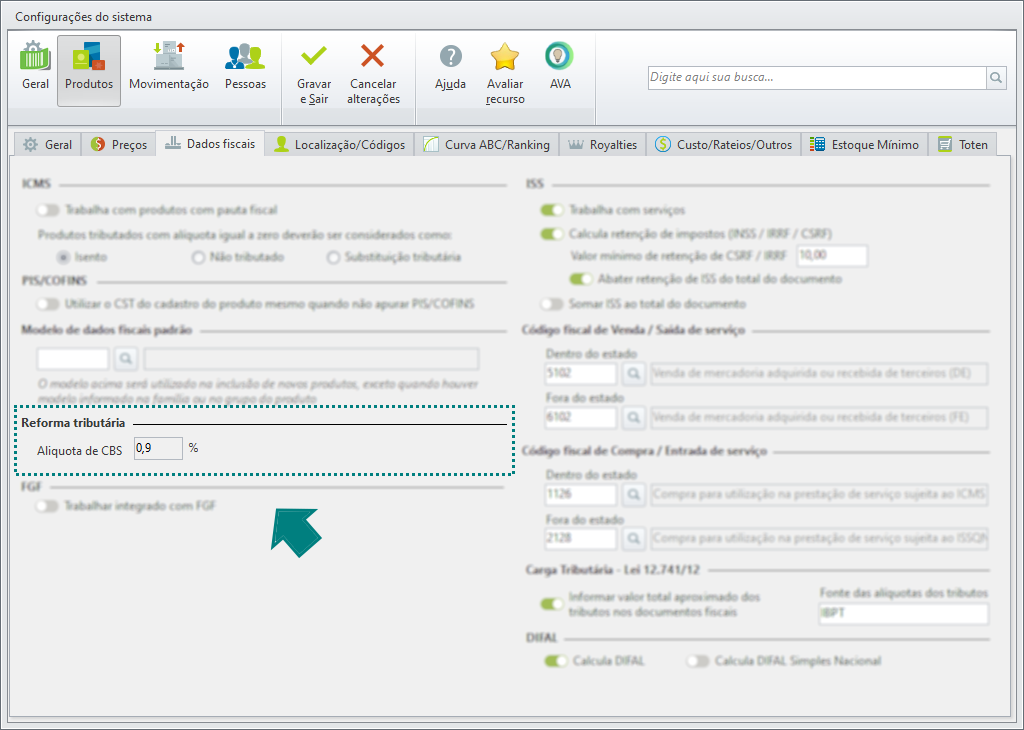1024x730 pixels.
Task: Open the Pessoas settings section
Action: 245,67
